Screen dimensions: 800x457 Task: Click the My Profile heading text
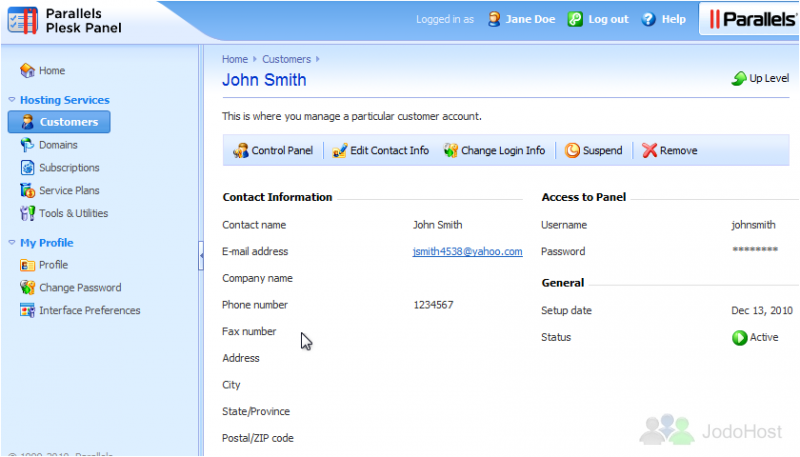(46, 243)
